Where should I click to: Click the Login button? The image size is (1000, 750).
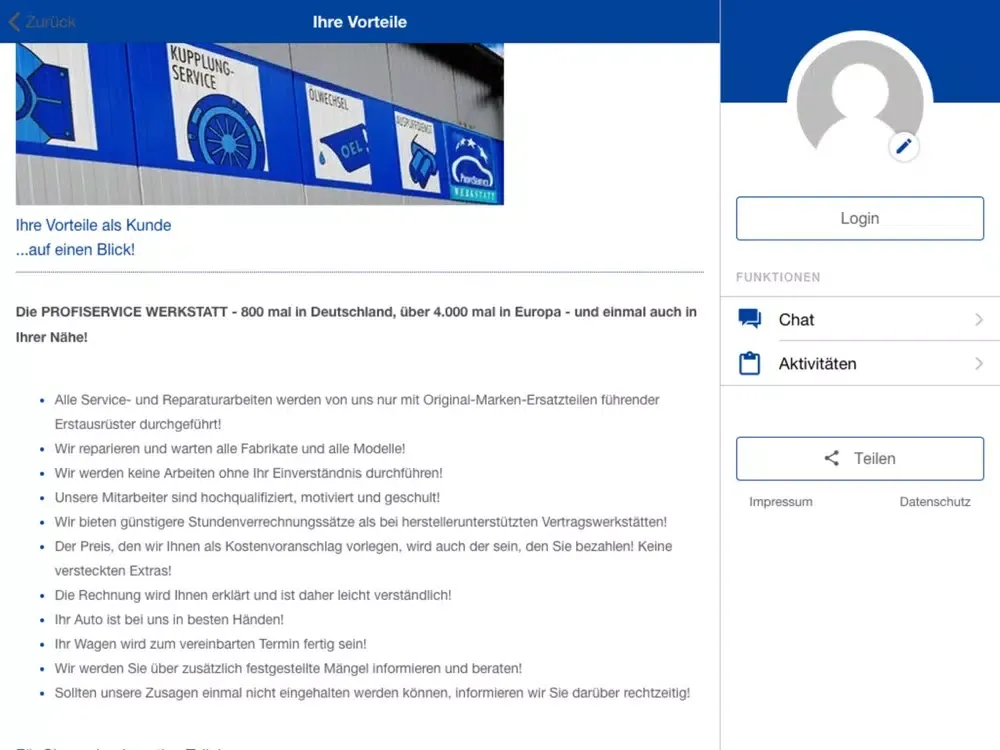pyautogui.click(x=860, y=219)
